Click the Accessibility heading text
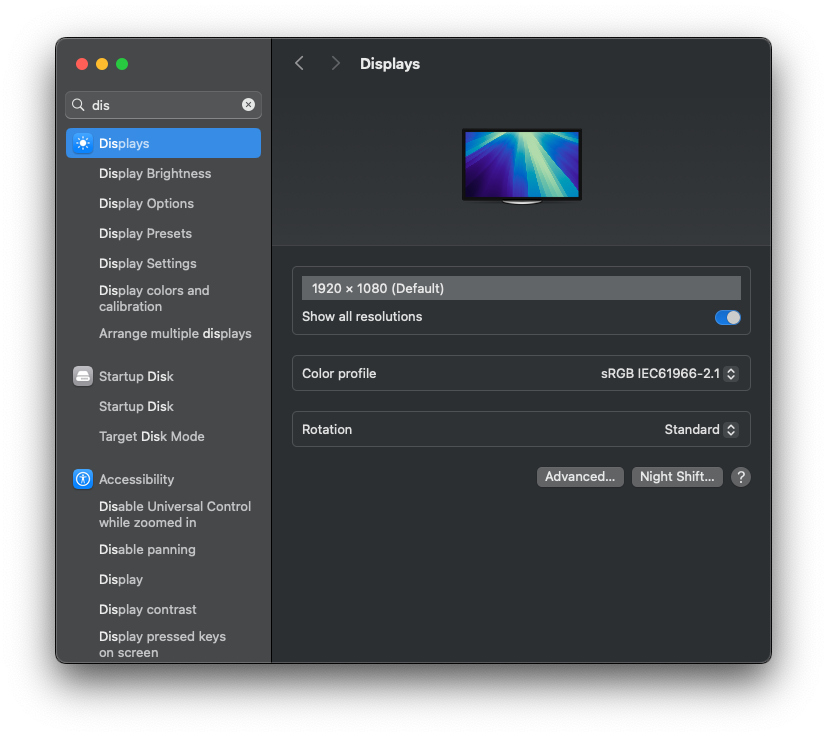The image size is (827, 737). 137,479
